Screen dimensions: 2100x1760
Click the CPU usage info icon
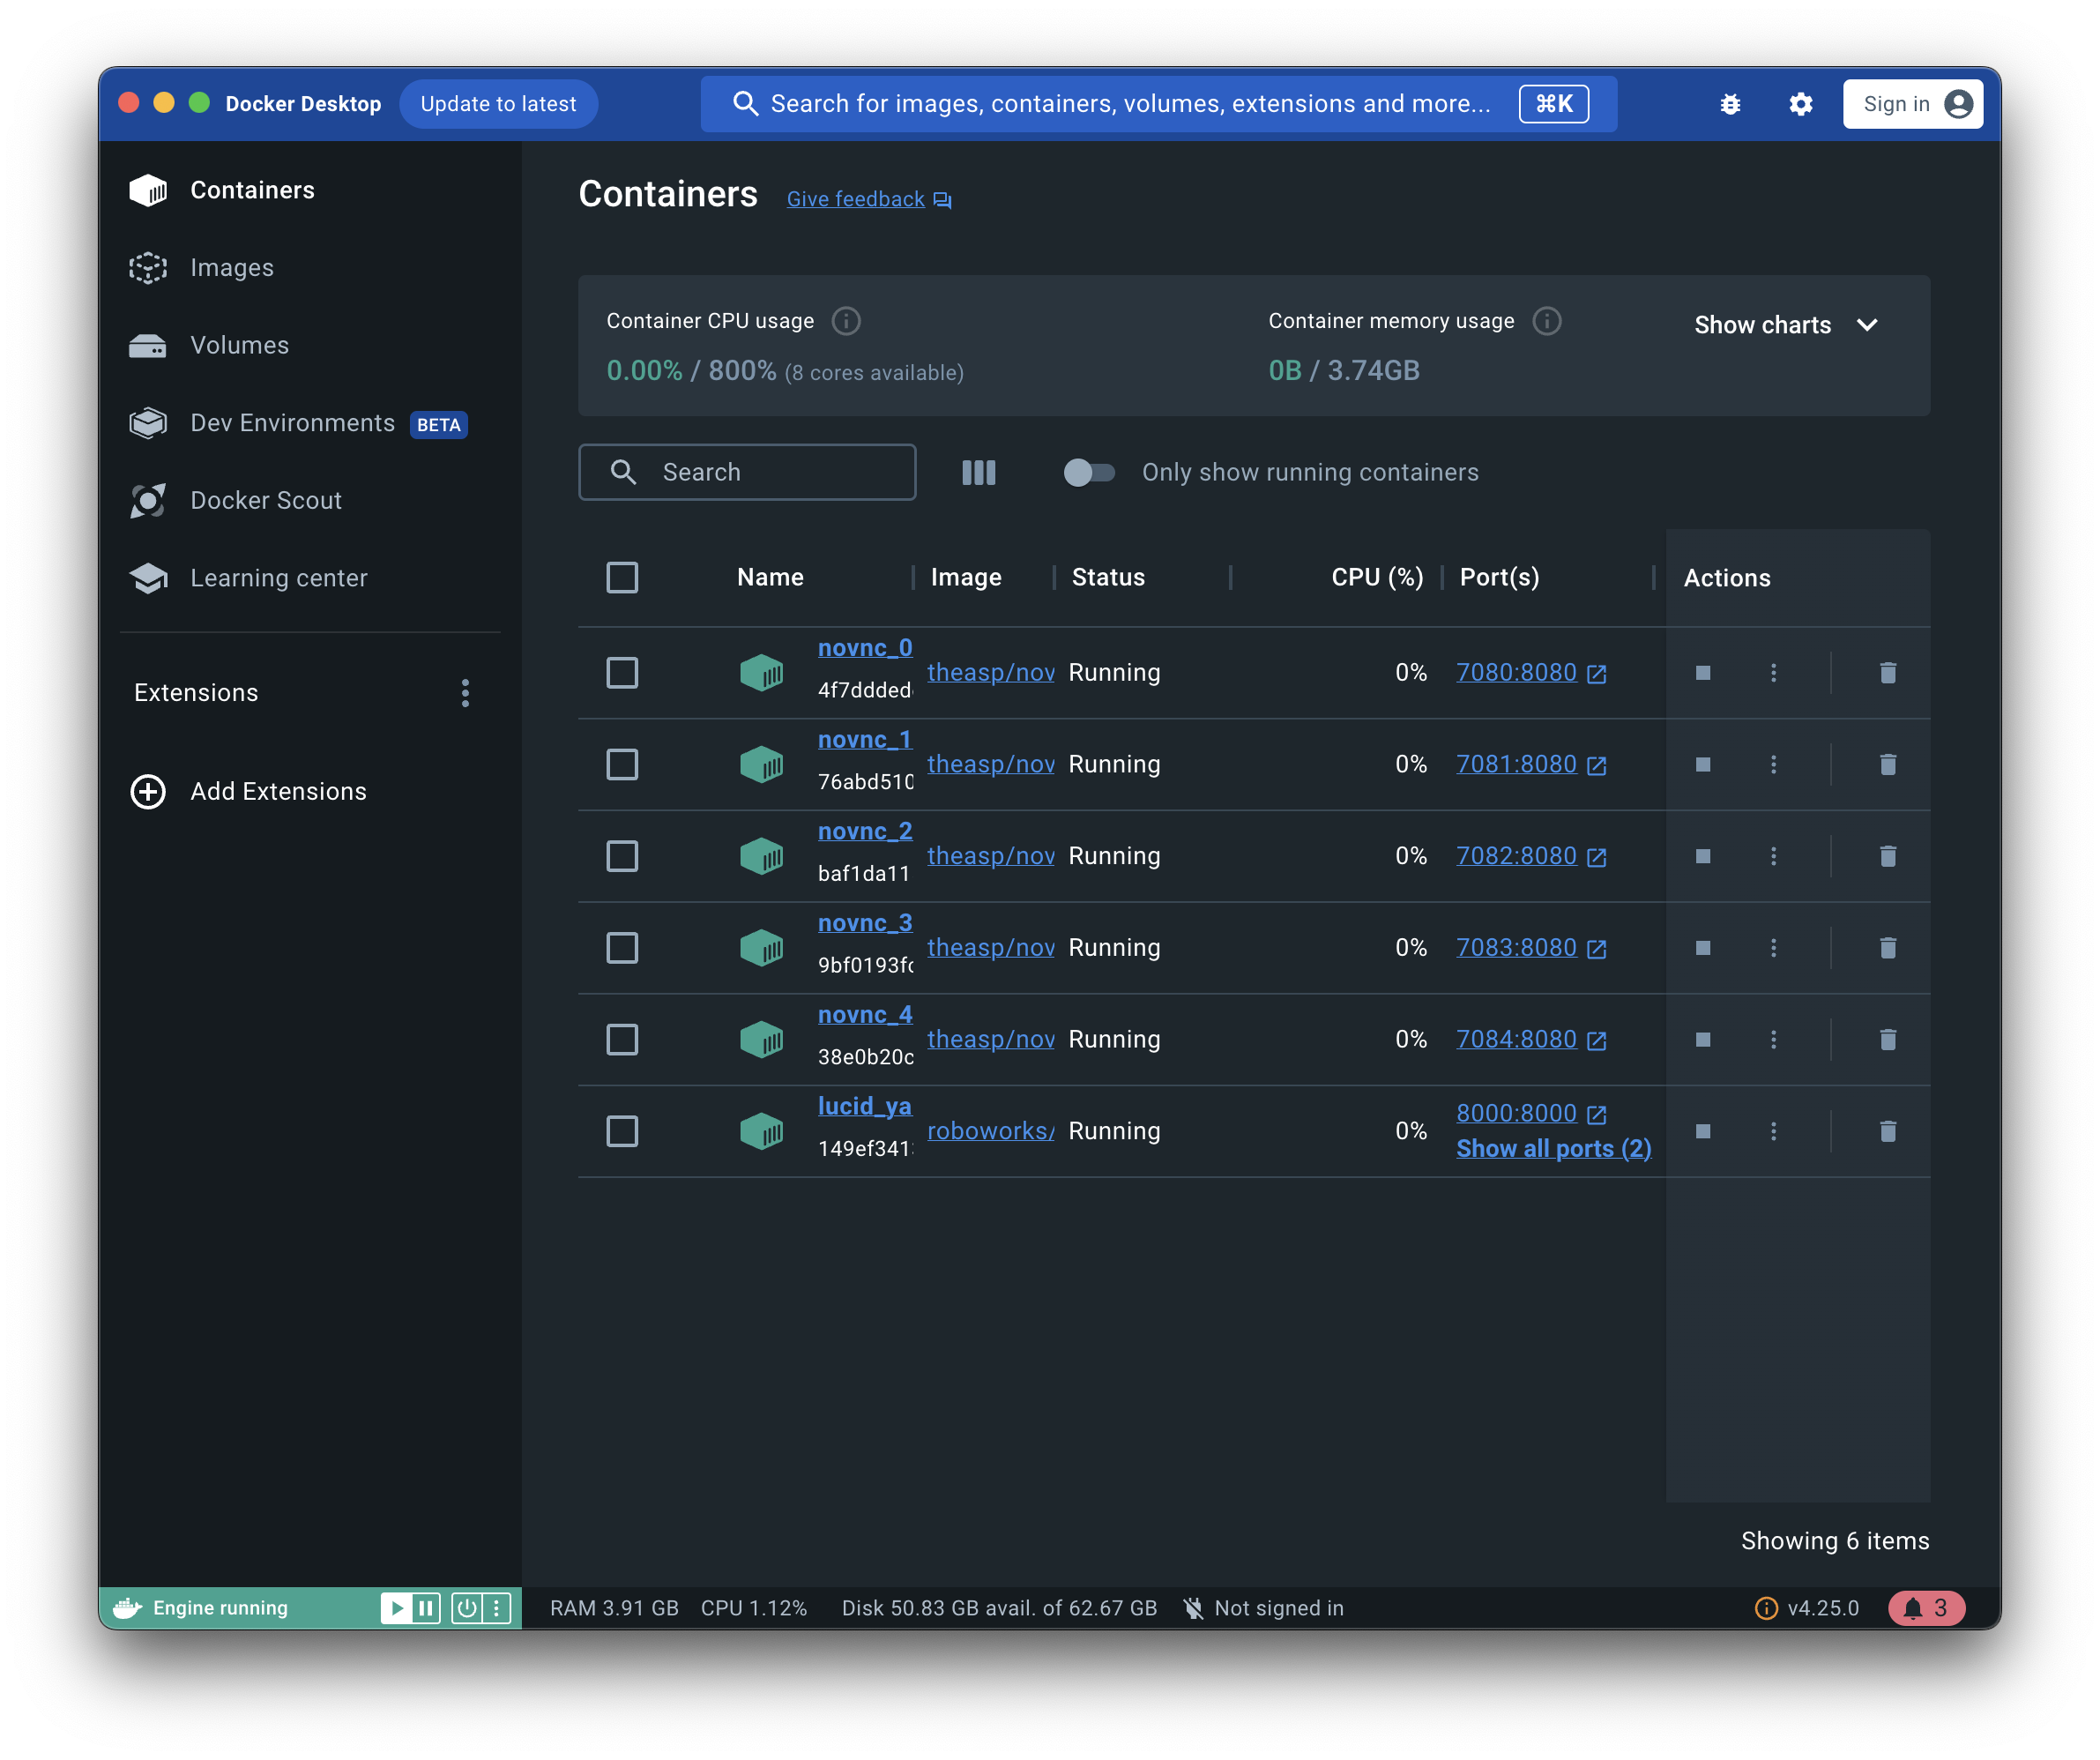tap(846, 321)
